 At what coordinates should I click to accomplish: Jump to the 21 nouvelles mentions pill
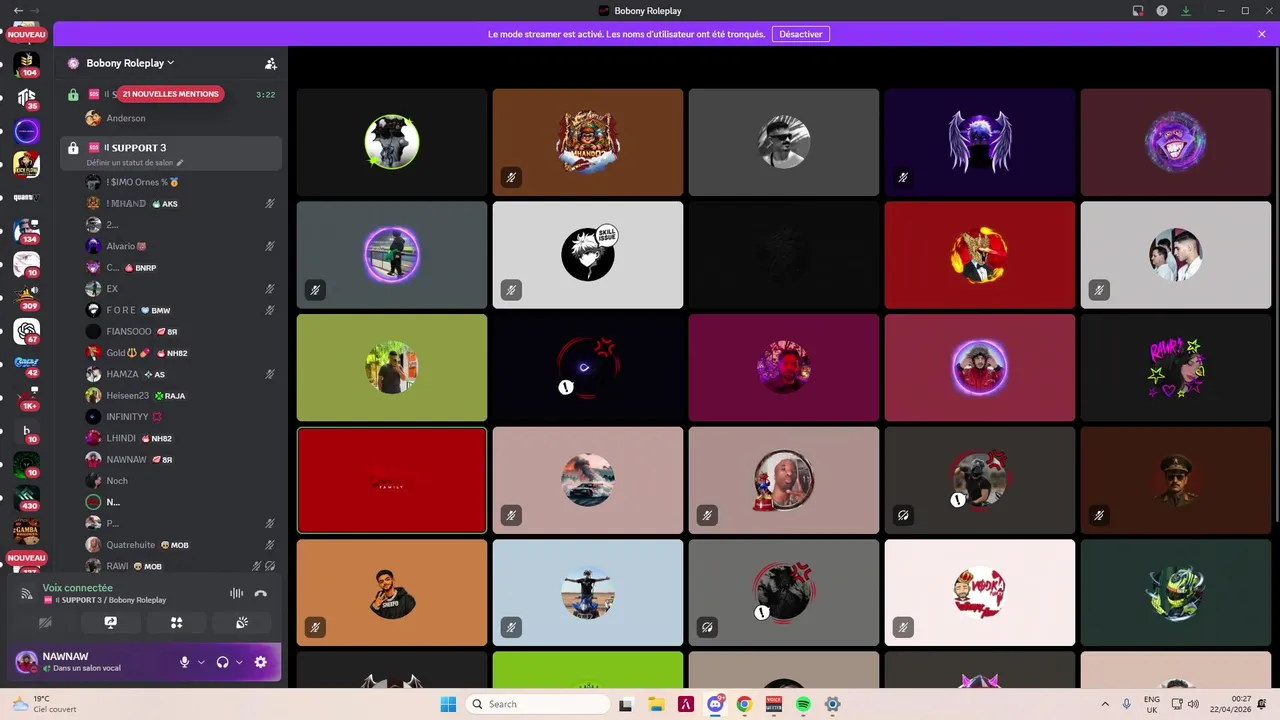pyautogui.click(x=170, y=94)
